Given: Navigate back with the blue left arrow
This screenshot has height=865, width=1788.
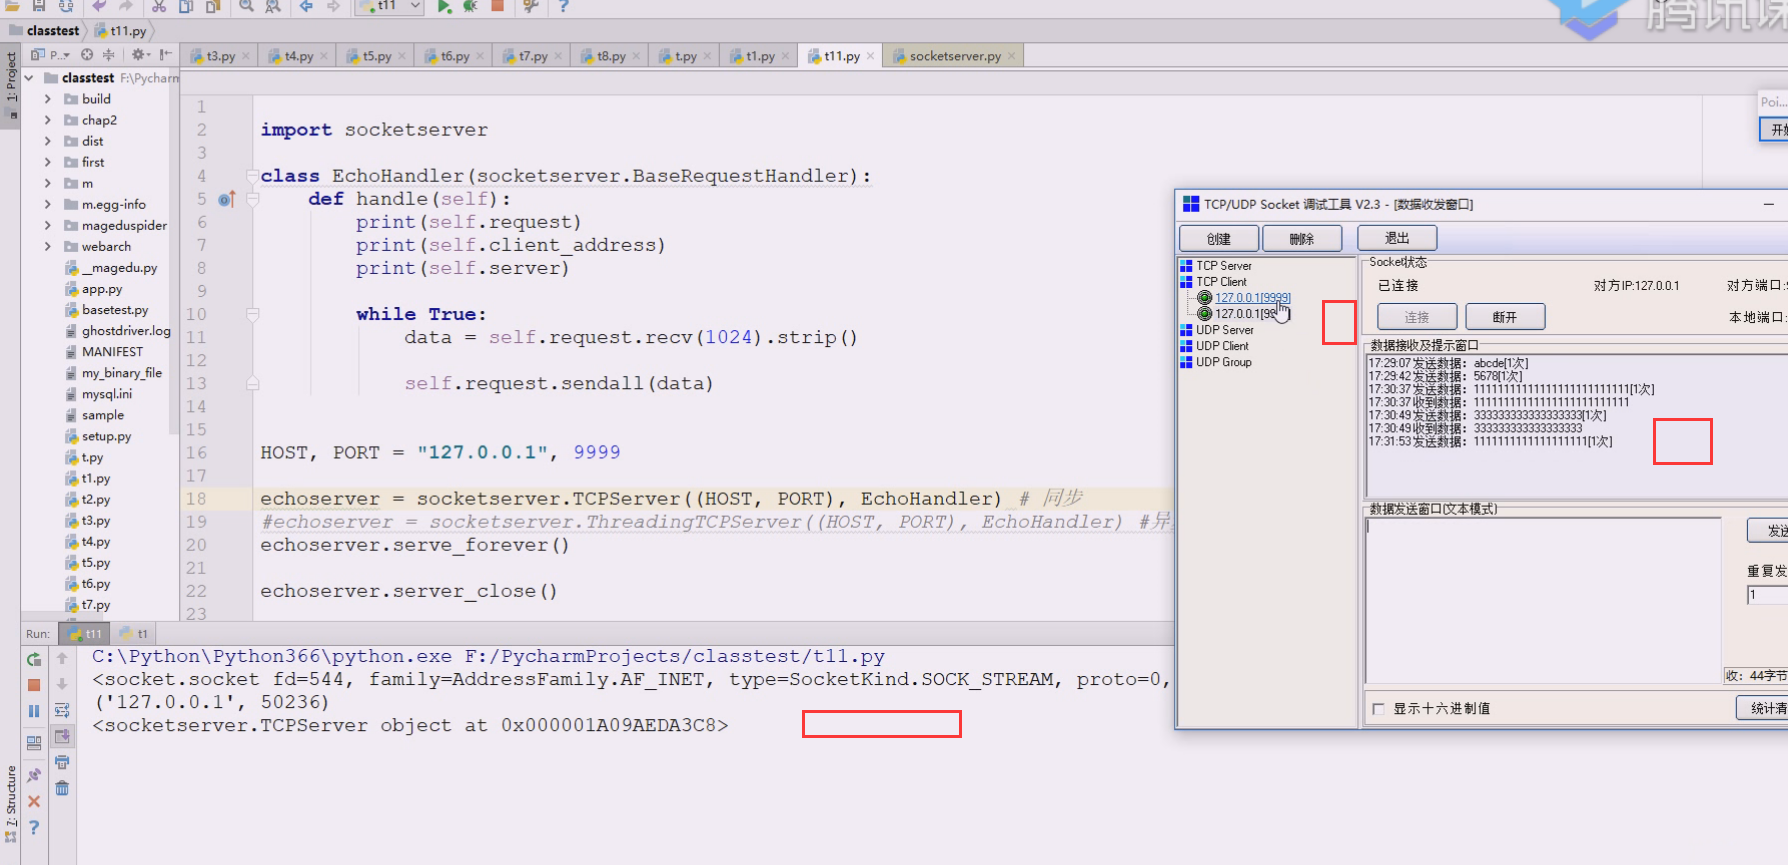Looking at the screenshot, I should 306,6.
